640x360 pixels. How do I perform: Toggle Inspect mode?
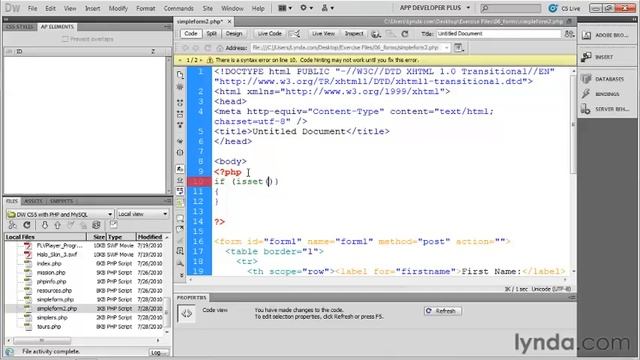[354, 34]
